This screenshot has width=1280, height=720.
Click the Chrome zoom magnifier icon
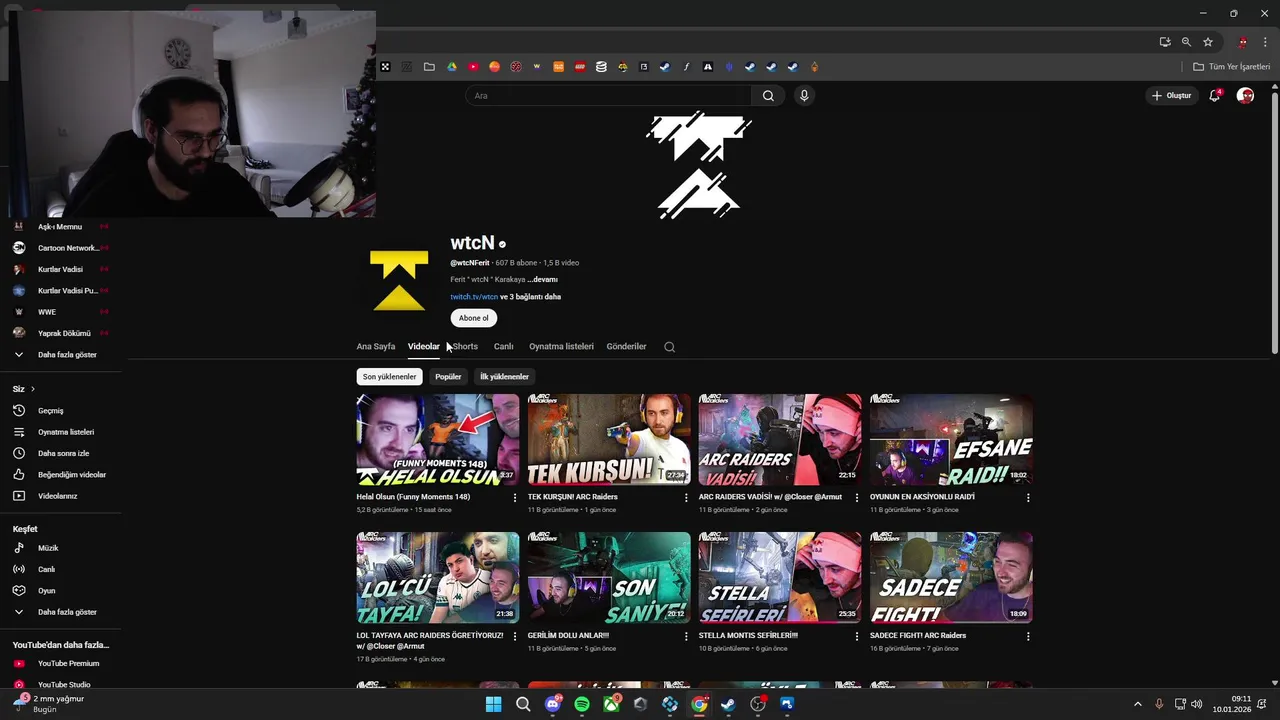[x=1186, y=42]
